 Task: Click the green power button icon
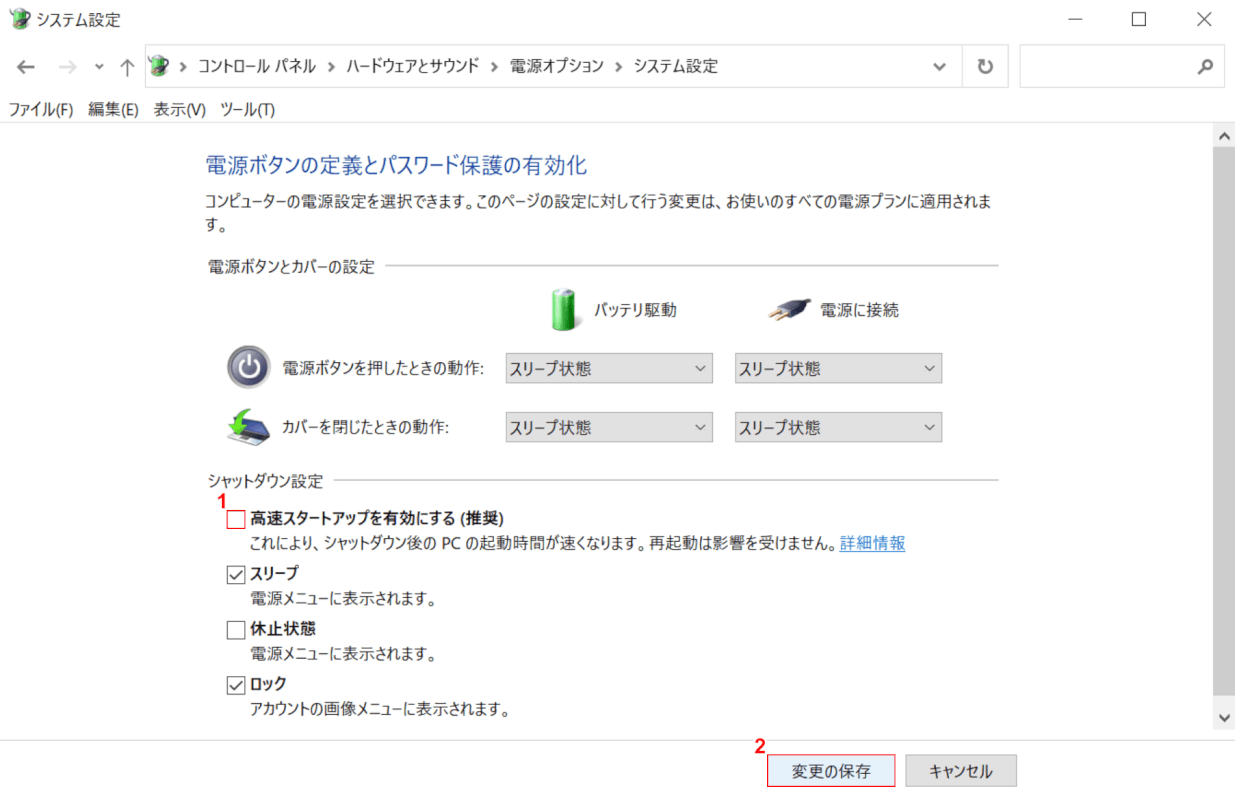pos(248,368)
